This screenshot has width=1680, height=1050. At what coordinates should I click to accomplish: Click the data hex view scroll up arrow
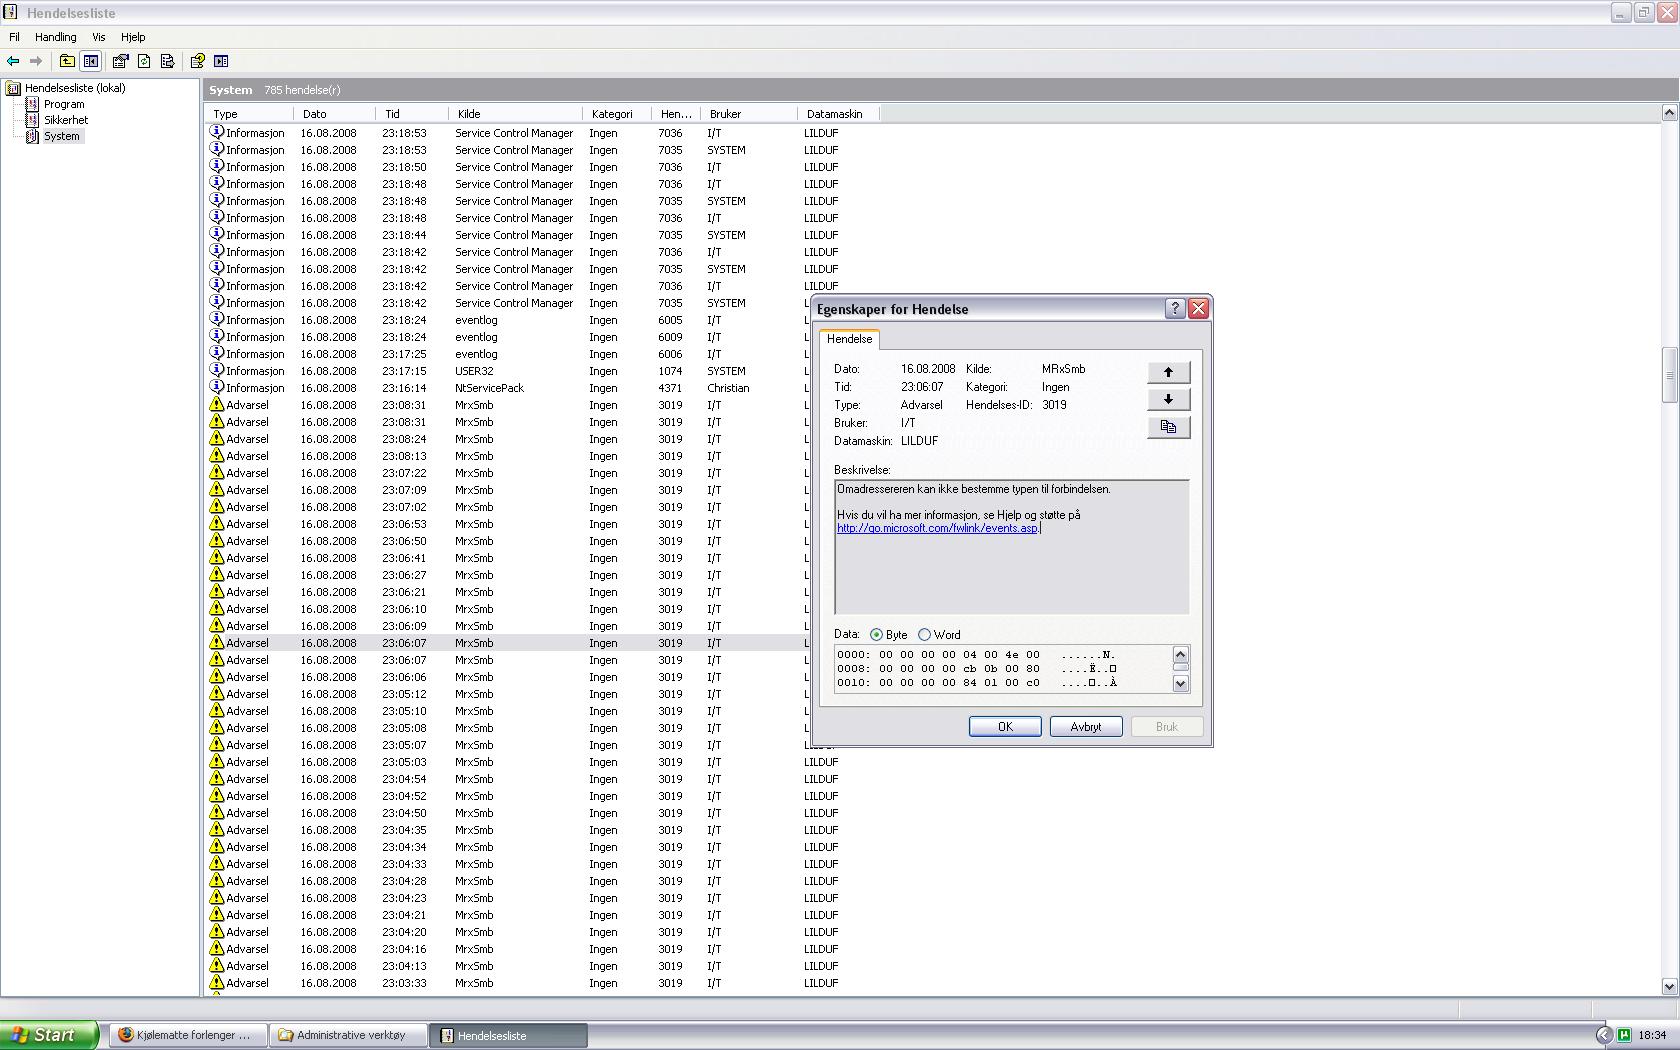click(x=1181, y=655)
